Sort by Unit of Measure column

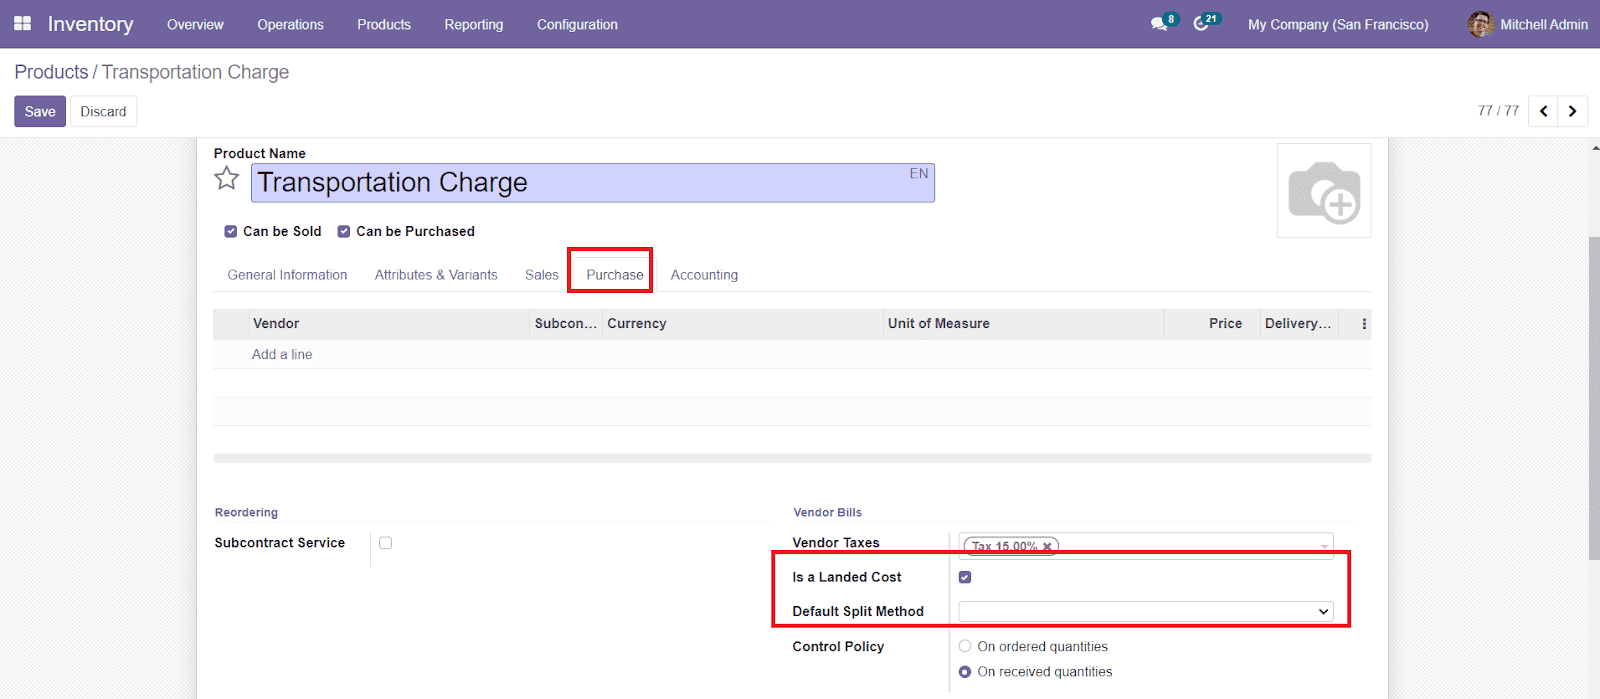tap(1024, 324)
